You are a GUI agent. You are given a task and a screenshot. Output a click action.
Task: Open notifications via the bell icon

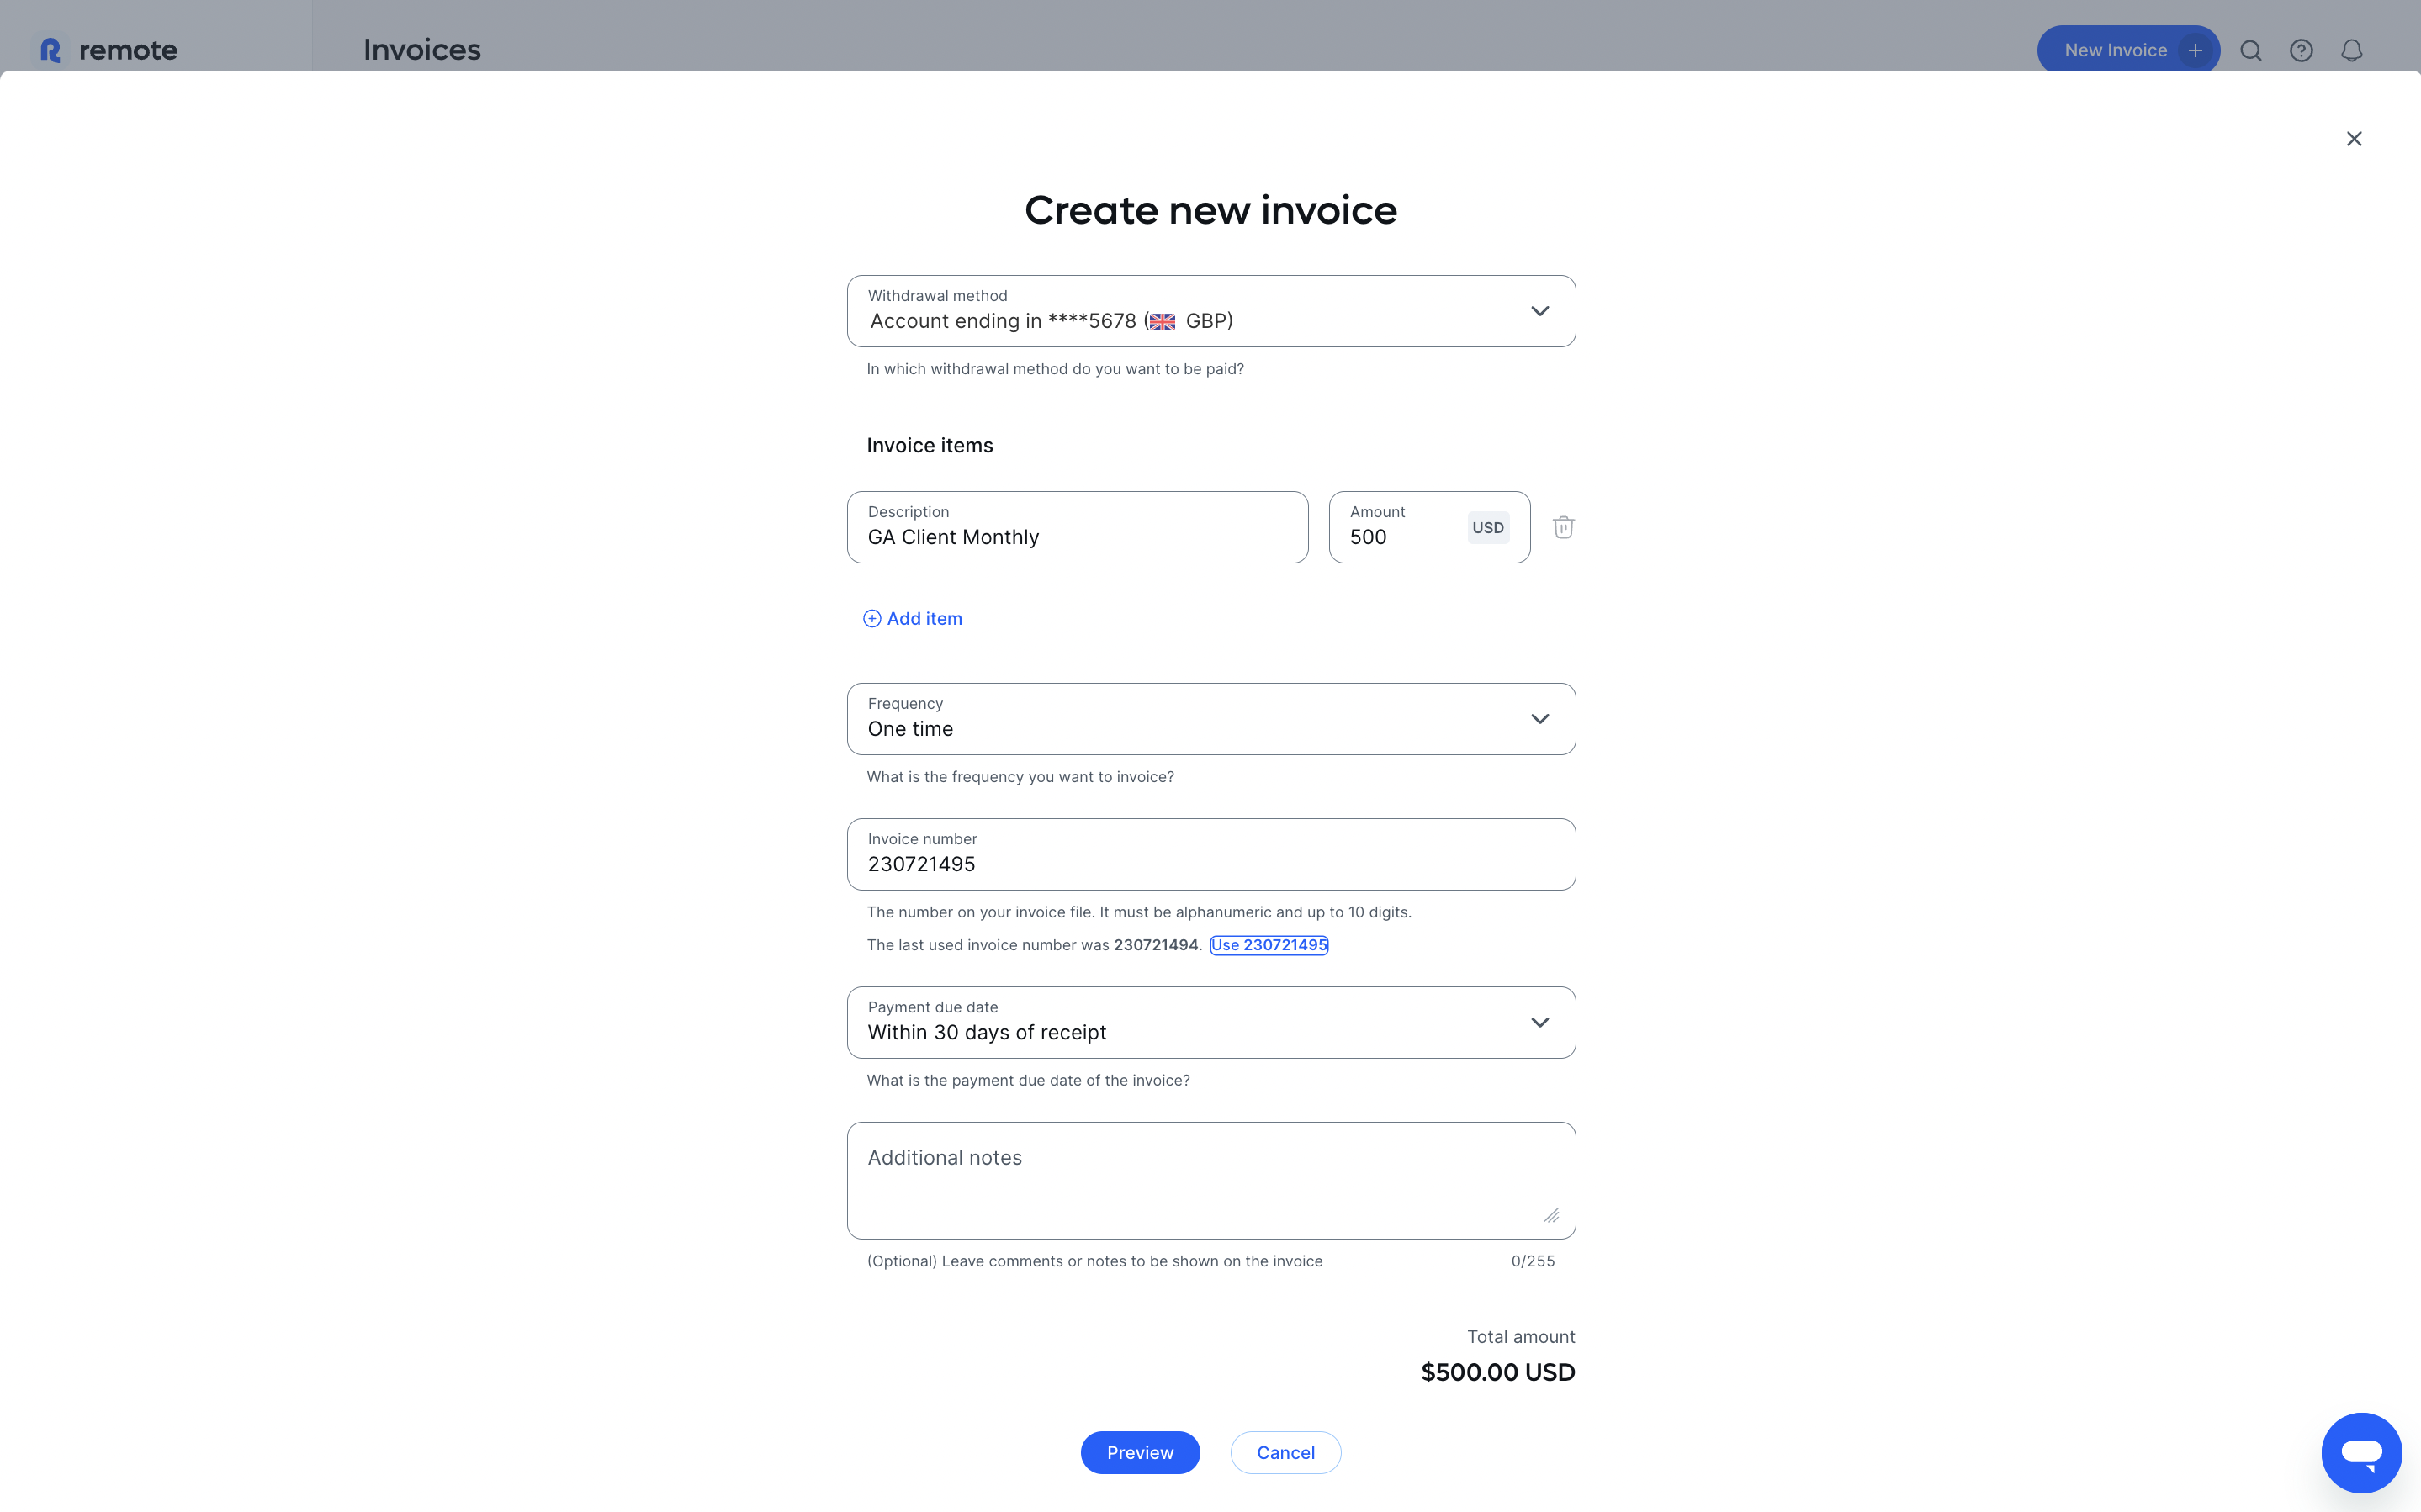[2352, 50]
